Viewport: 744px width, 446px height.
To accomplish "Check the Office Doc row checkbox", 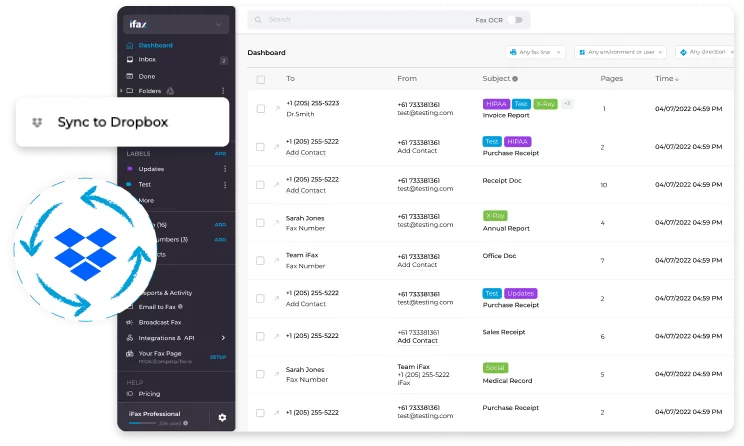I will pos(260,260).
